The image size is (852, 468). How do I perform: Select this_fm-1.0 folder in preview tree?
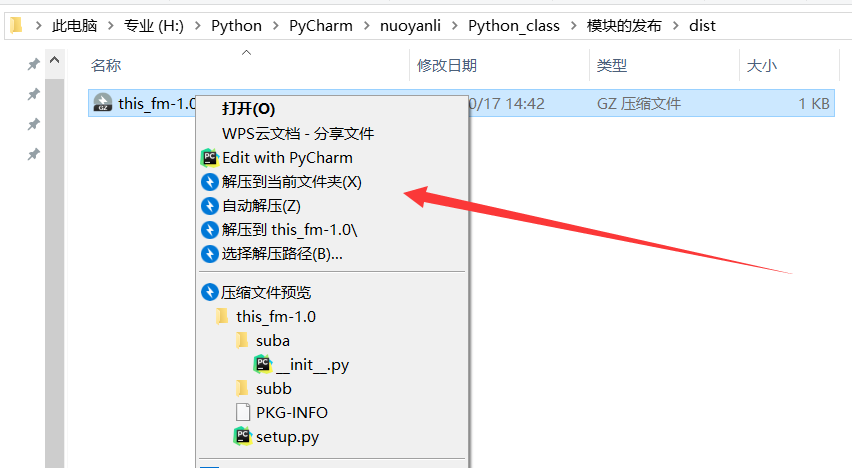coord(276,316)
